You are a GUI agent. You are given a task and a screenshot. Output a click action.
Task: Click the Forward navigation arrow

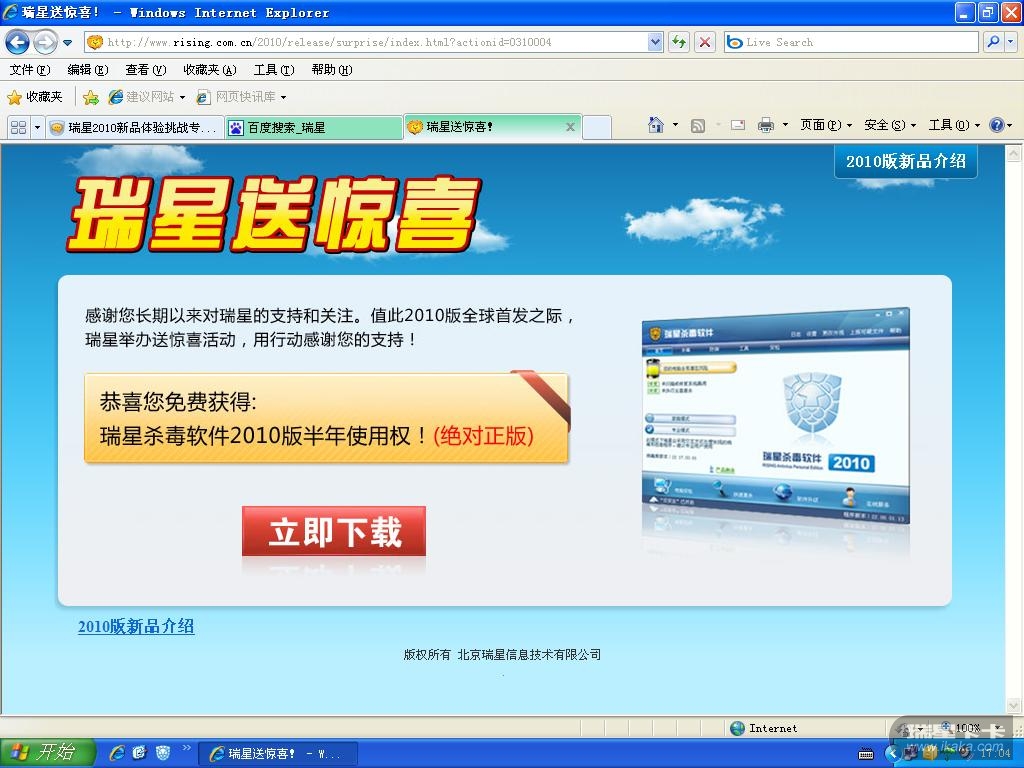pyautogui.click(x=45, y=42)
